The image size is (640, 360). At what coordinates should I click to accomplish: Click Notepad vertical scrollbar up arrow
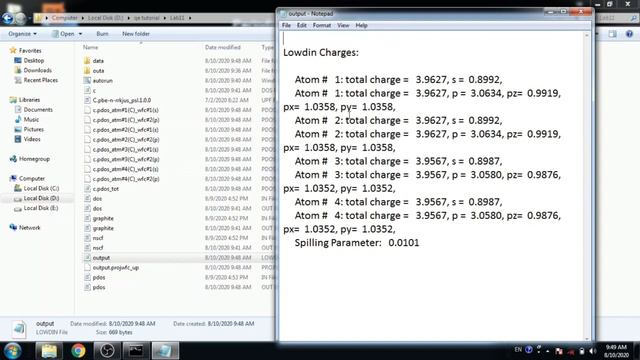pos(587,36)
